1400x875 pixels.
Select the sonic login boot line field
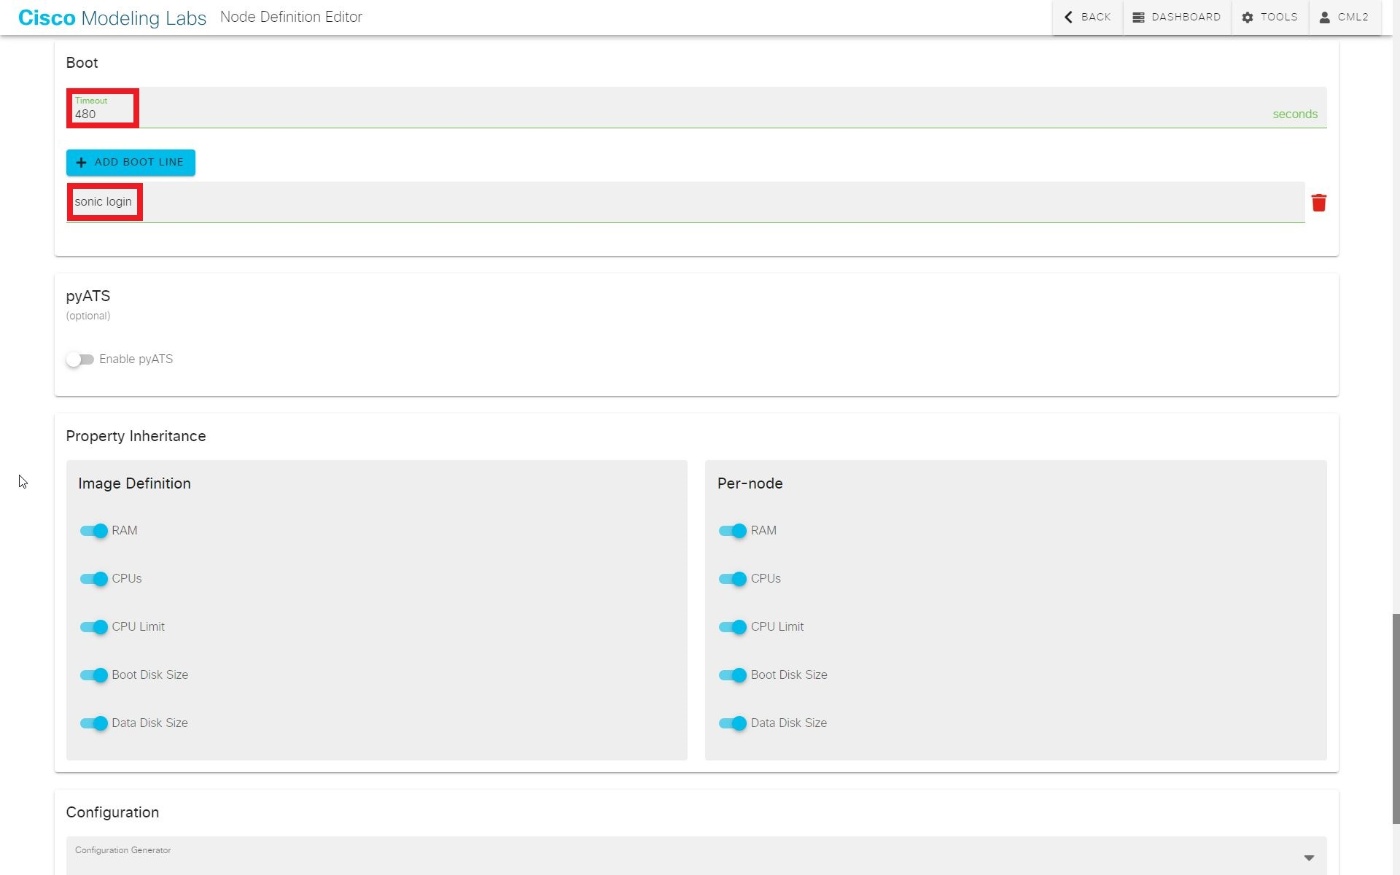pos(103,202)
